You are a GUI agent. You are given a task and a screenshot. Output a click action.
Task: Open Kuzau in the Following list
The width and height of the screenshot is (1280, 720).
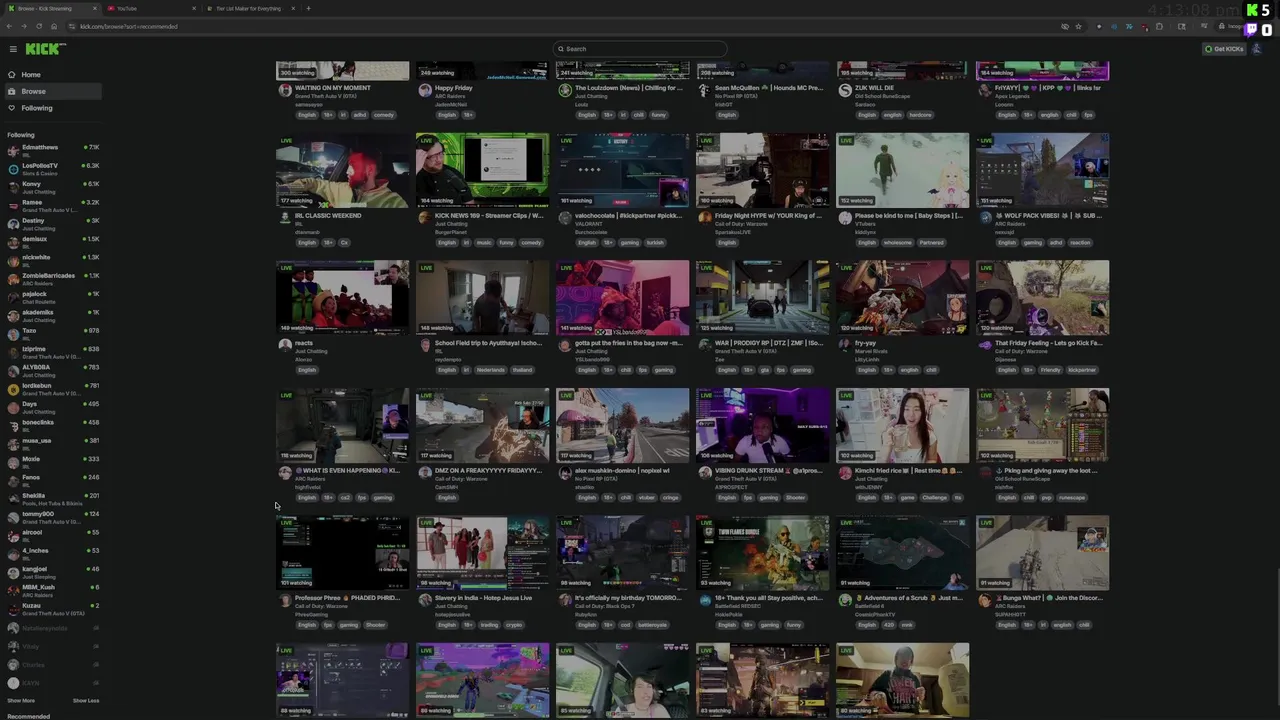(52, 608)
